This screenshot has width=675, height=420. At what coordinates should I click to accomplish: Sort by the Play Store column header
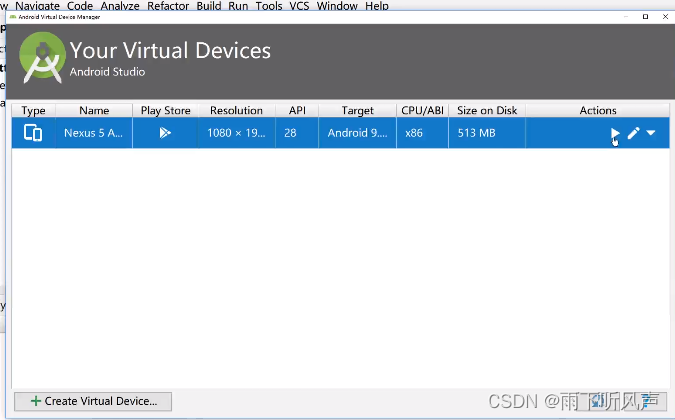click(x=165, y=111)
